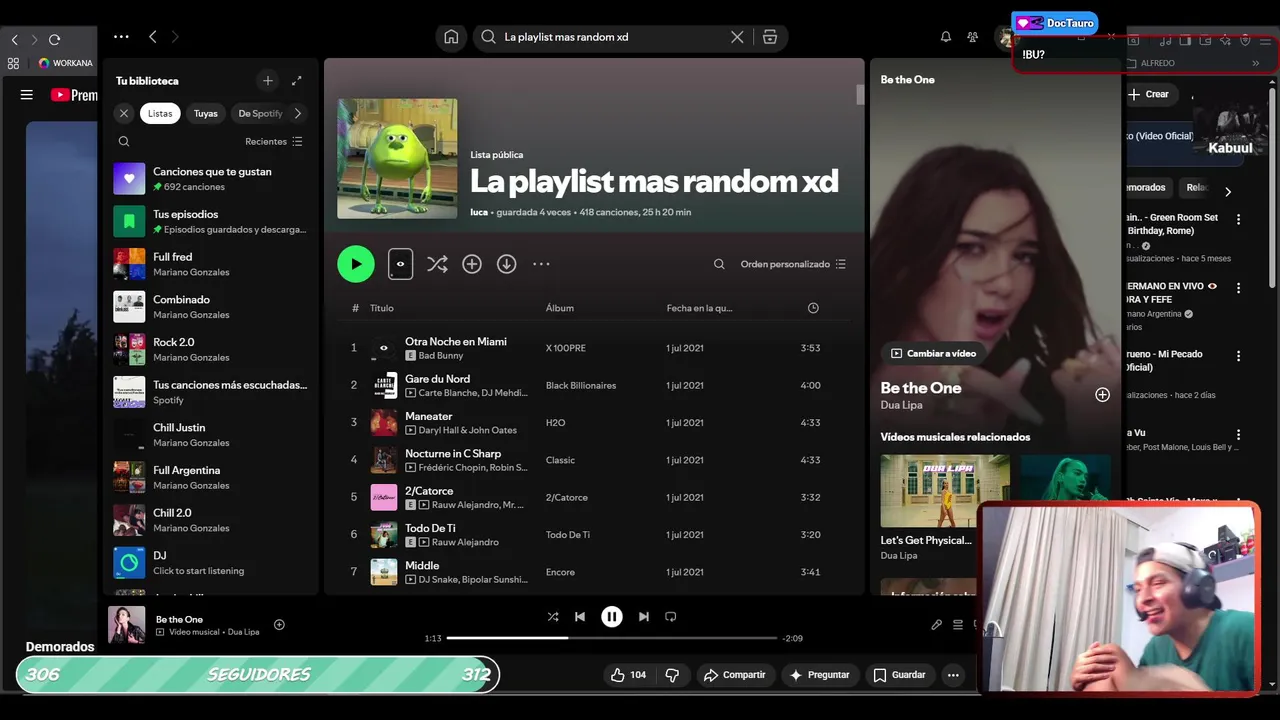Toggle shuffle in player bar

click(553, 617)
